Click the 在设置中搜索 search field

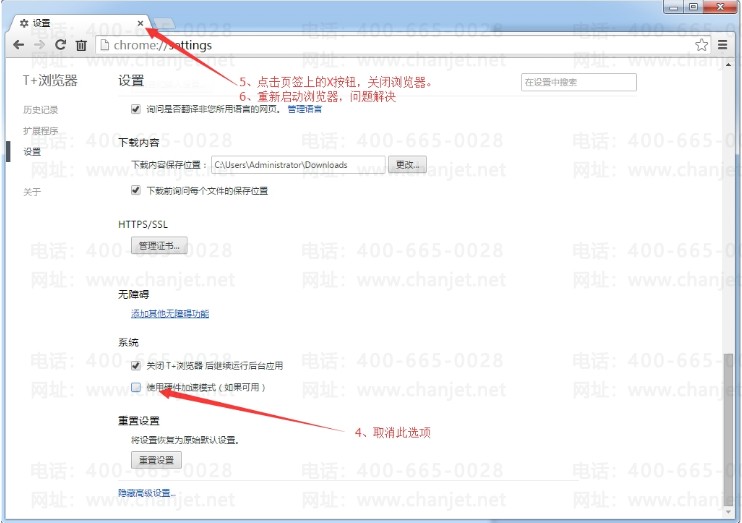click(x=578, y=82)
